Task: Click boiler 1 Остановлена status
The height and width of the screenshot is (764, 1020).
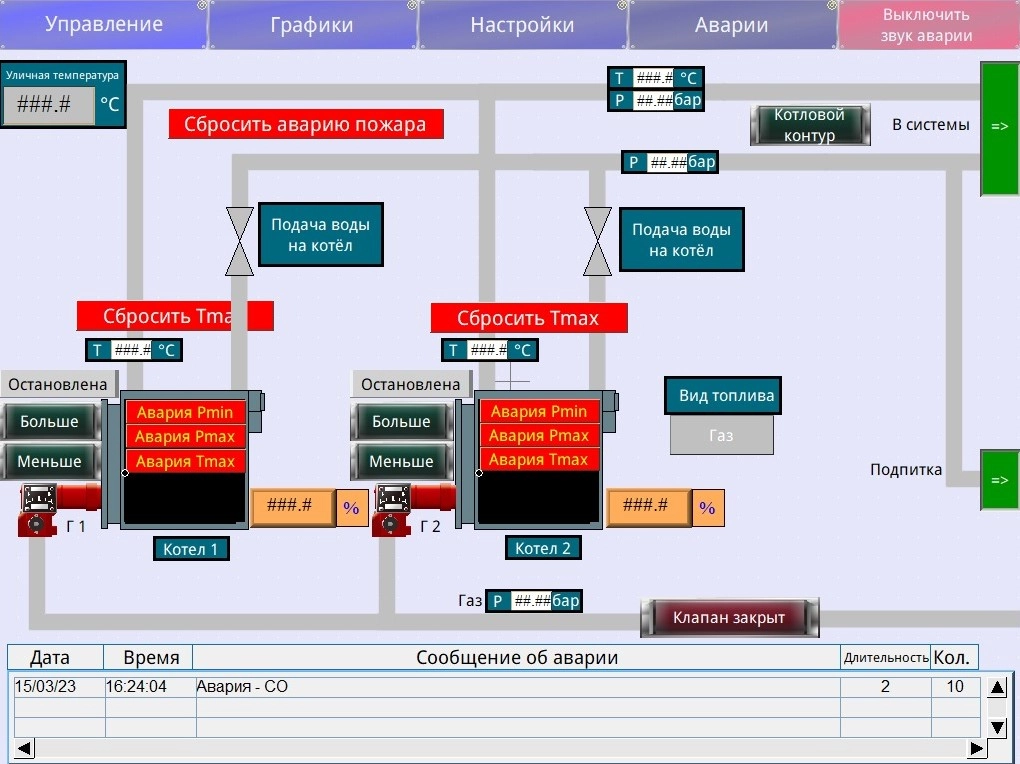Action: (58, 384)
